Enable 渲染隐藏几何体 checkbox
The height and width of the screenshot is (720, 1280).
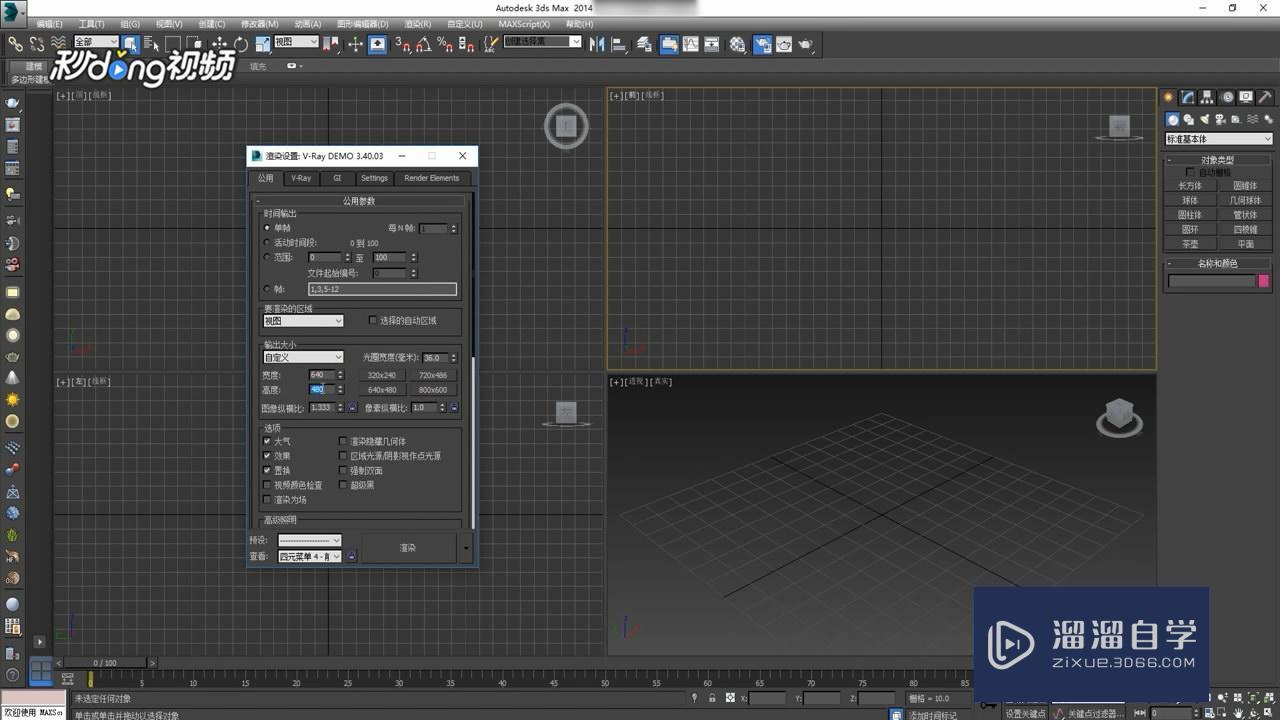tap(343, 441)
